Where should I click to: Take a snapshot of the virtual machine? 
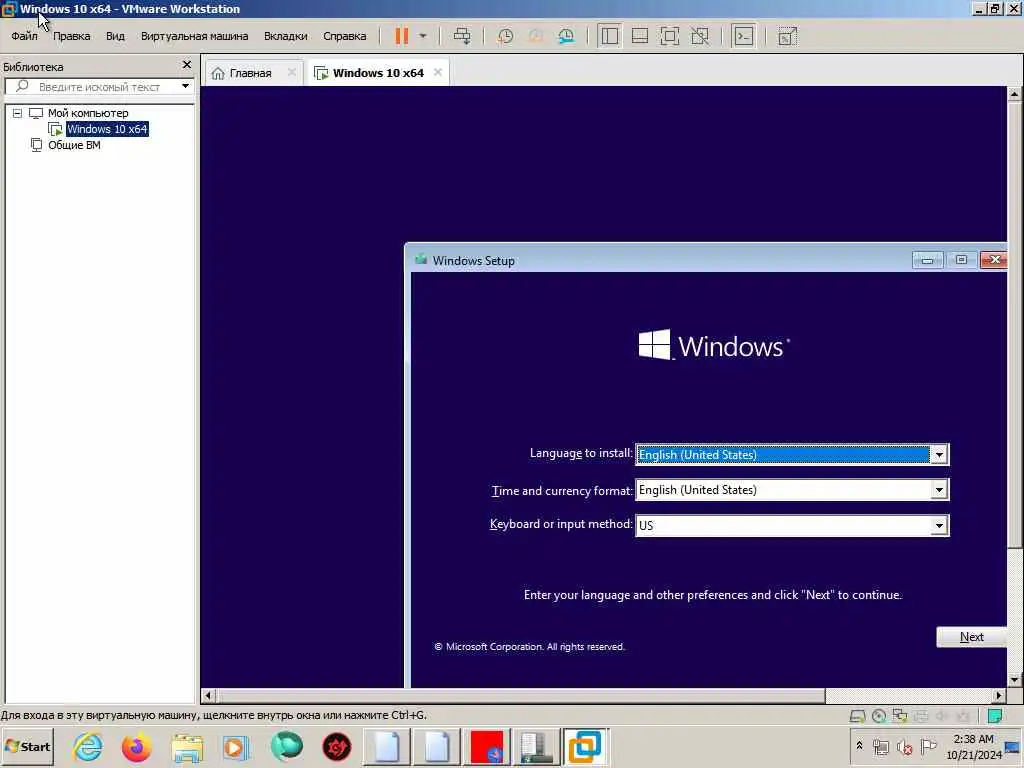[x=505, y=36]
